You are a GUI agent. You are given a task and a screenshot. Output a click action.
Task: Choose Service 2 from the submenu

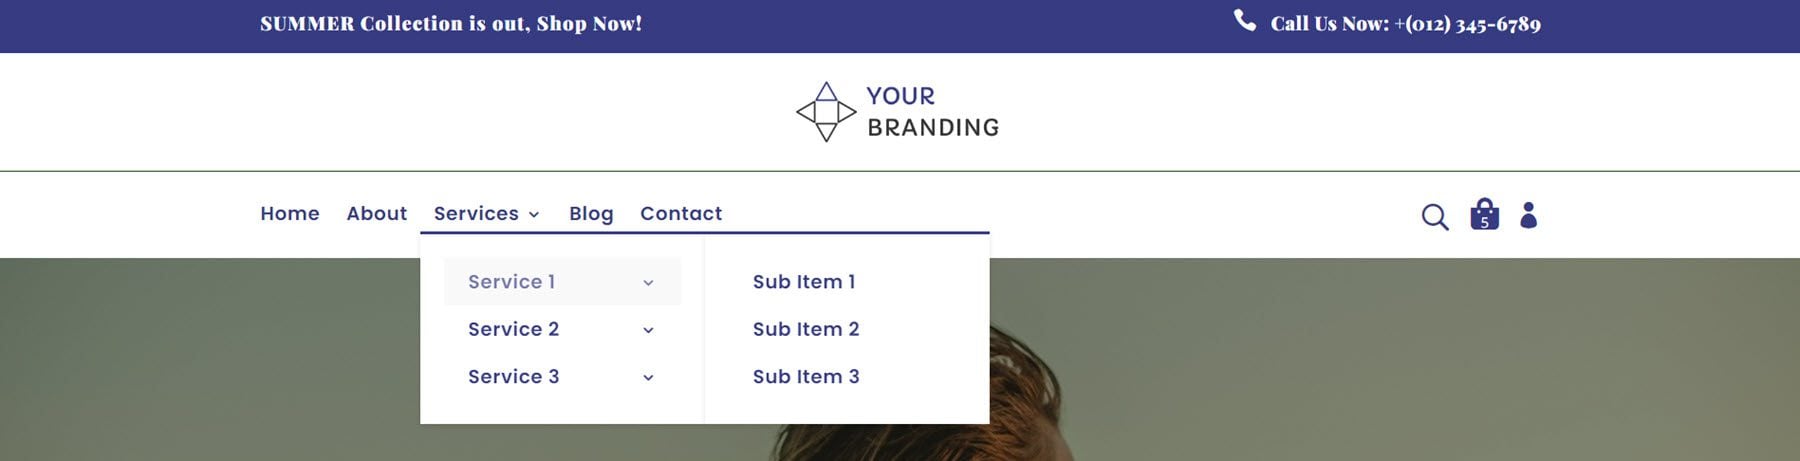tap(513, 329)
